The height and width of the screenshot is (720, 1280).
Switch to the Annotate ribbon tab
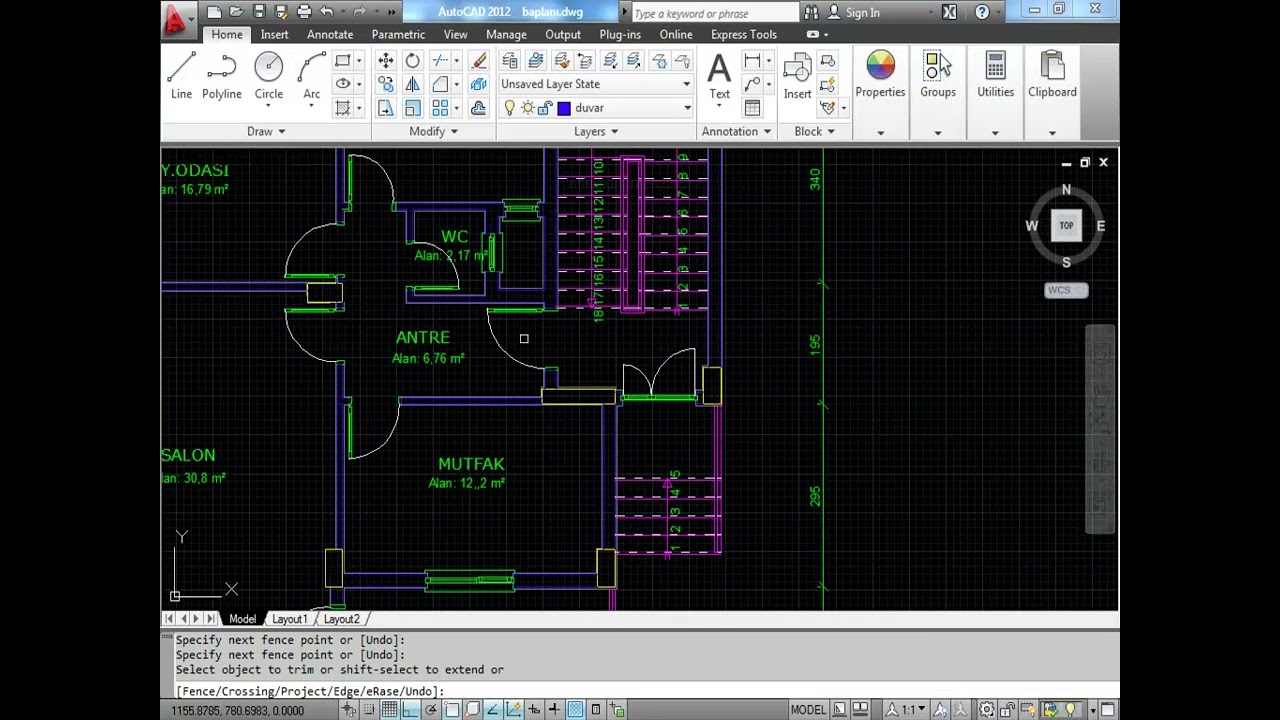click(x=330, y=34)
